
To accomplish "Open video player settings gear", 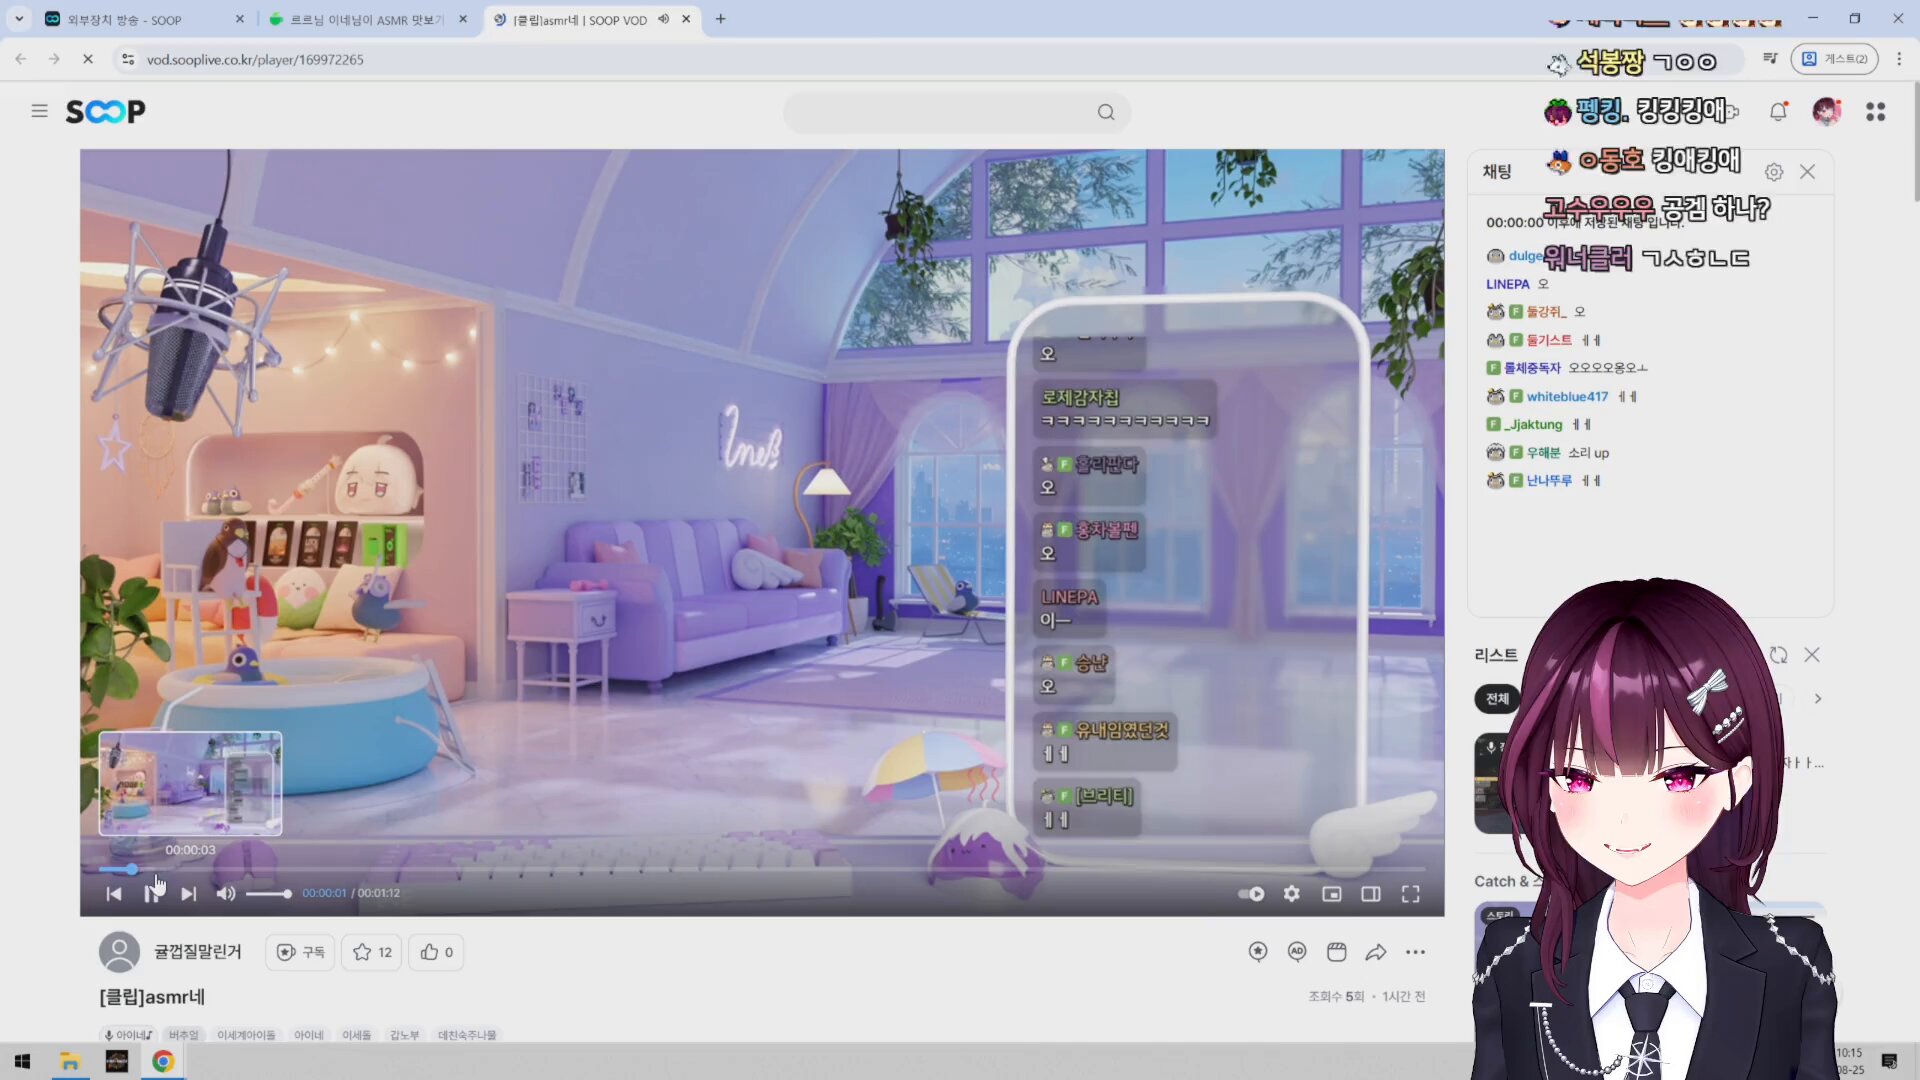I will 1292,894.
